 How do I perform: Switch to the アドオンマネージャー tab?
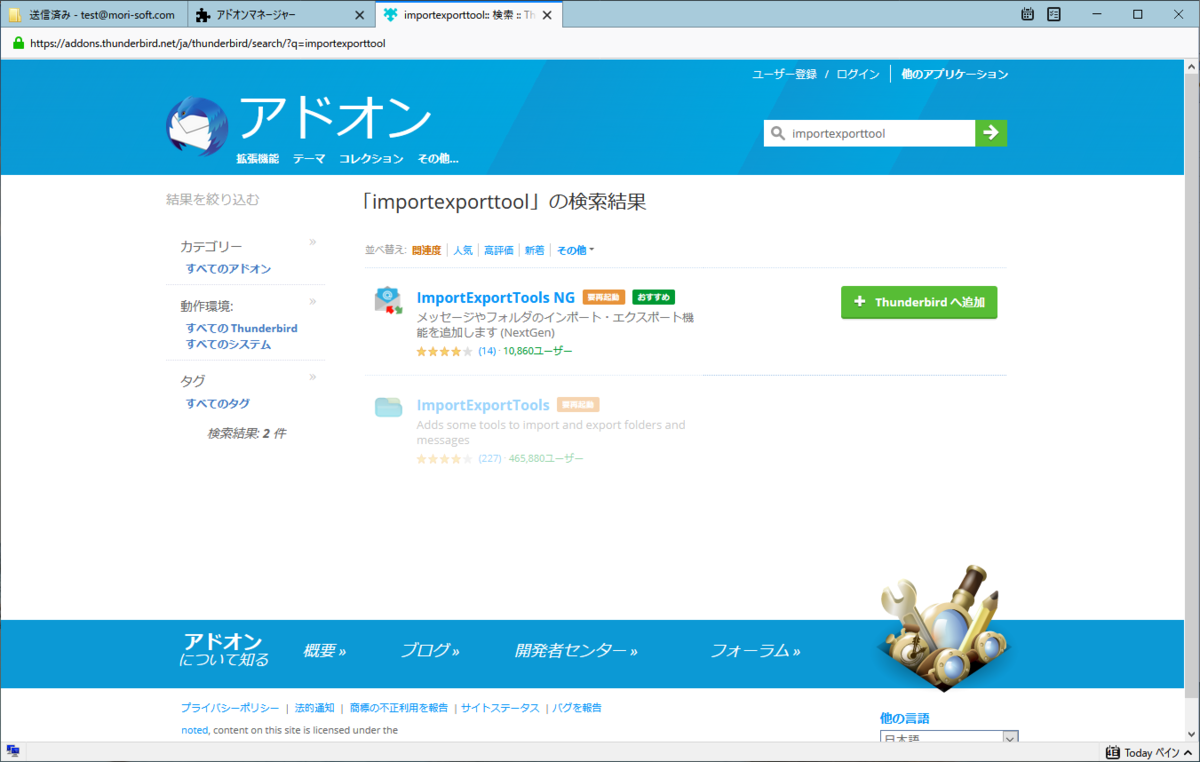tap(280, 15)
